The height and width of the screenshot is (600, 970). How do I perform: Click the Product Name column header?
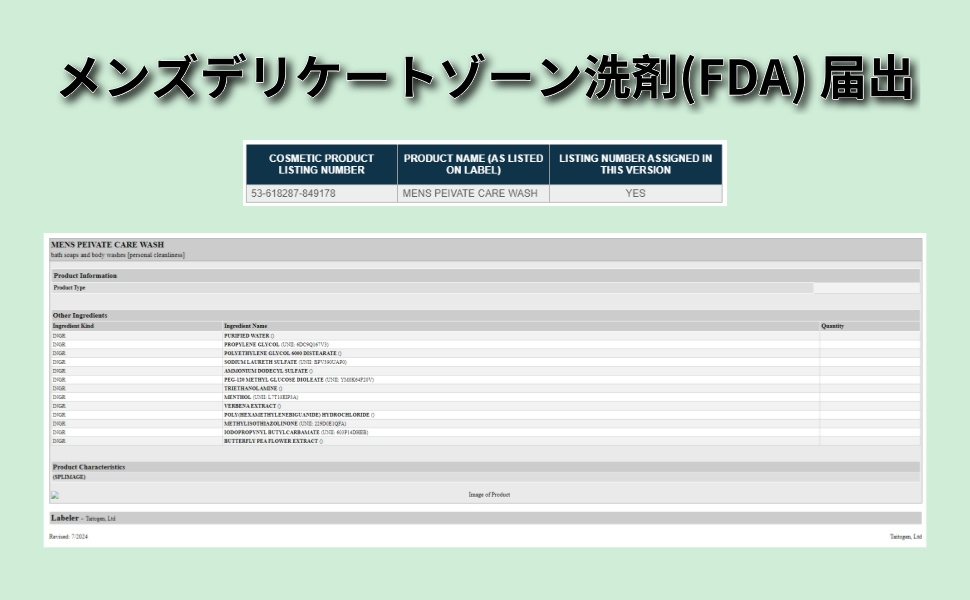tap(473, 164)
